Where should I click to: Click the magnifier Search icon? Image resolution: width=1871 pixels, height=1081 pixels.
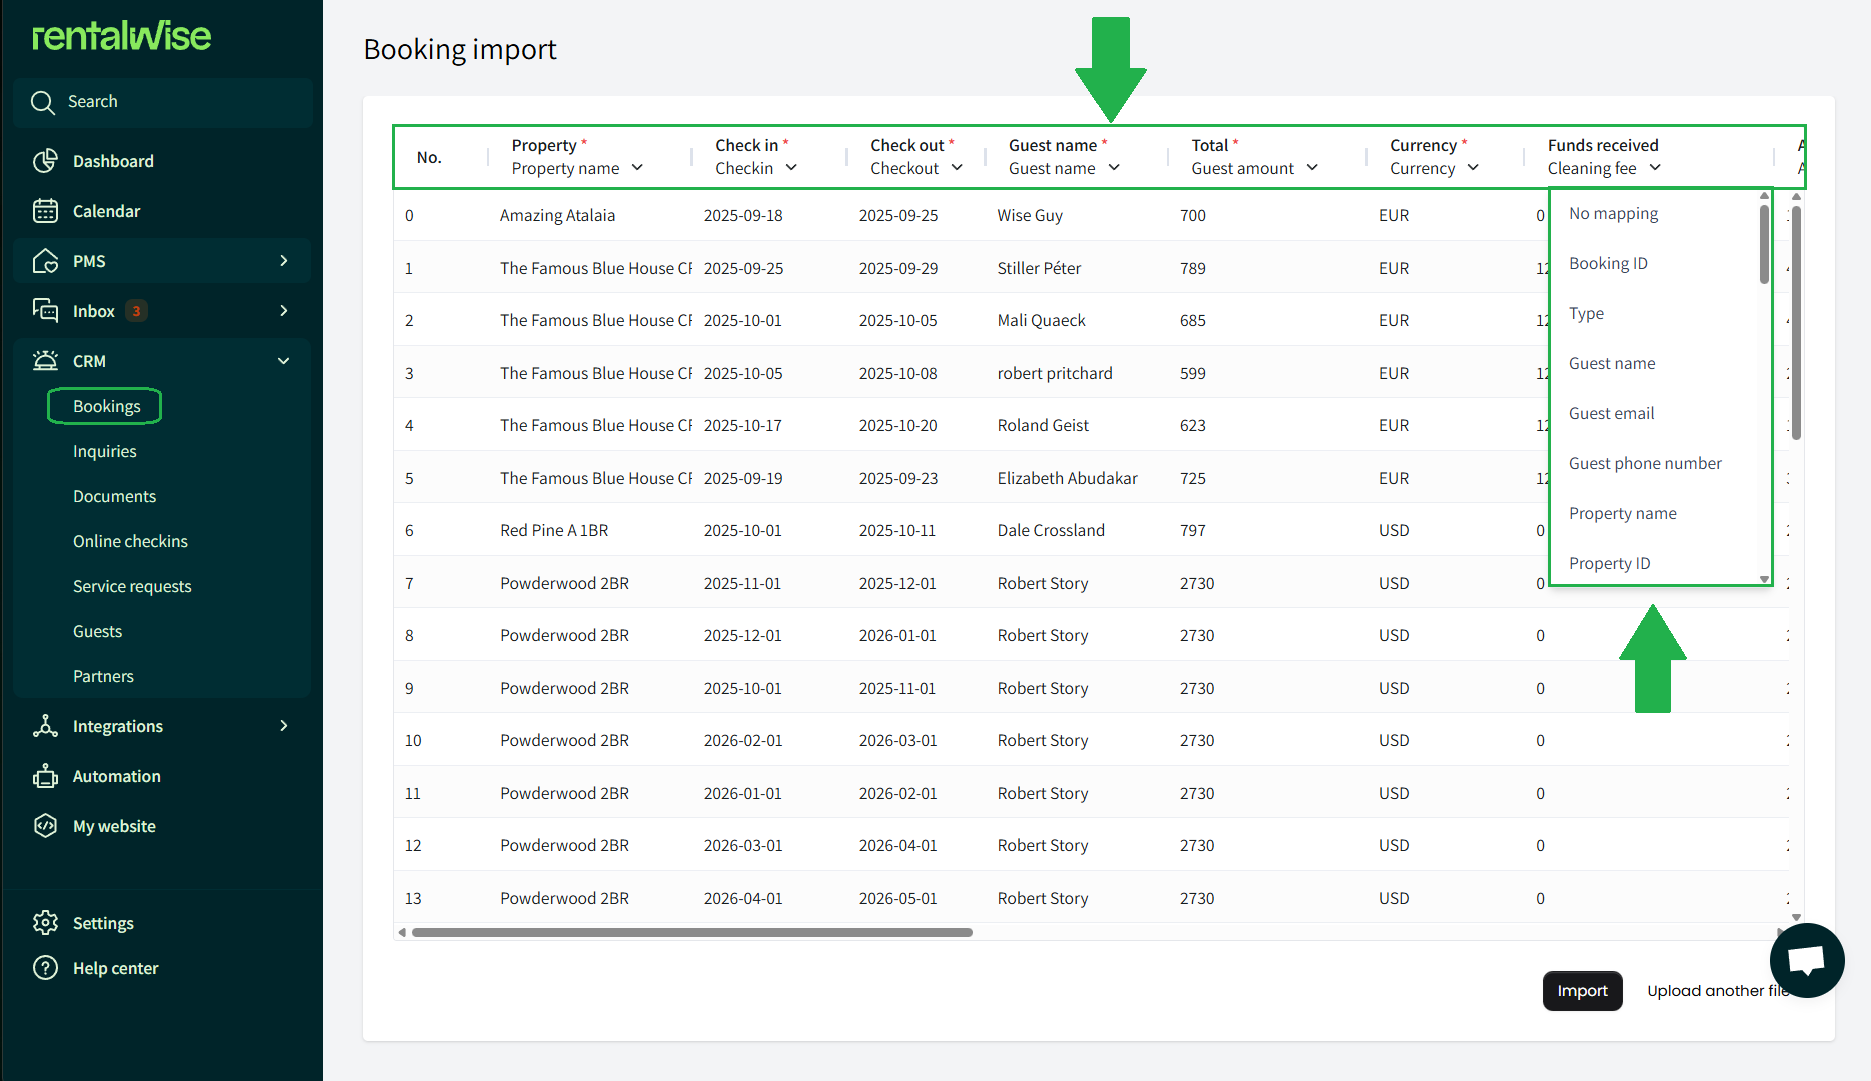point(42,102)
